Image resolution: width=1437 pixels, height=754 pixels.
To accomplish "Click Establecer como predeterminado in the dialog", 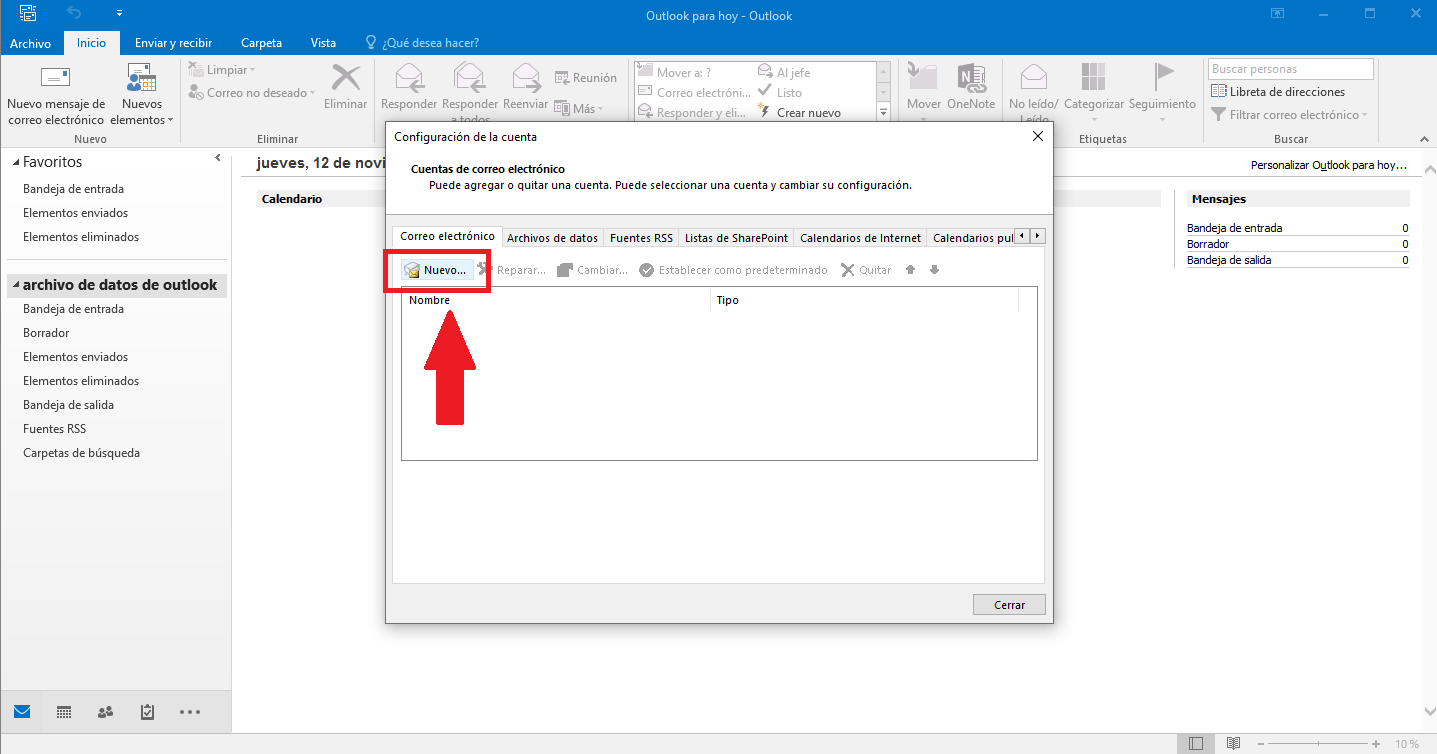I will (x=733, y=270).
